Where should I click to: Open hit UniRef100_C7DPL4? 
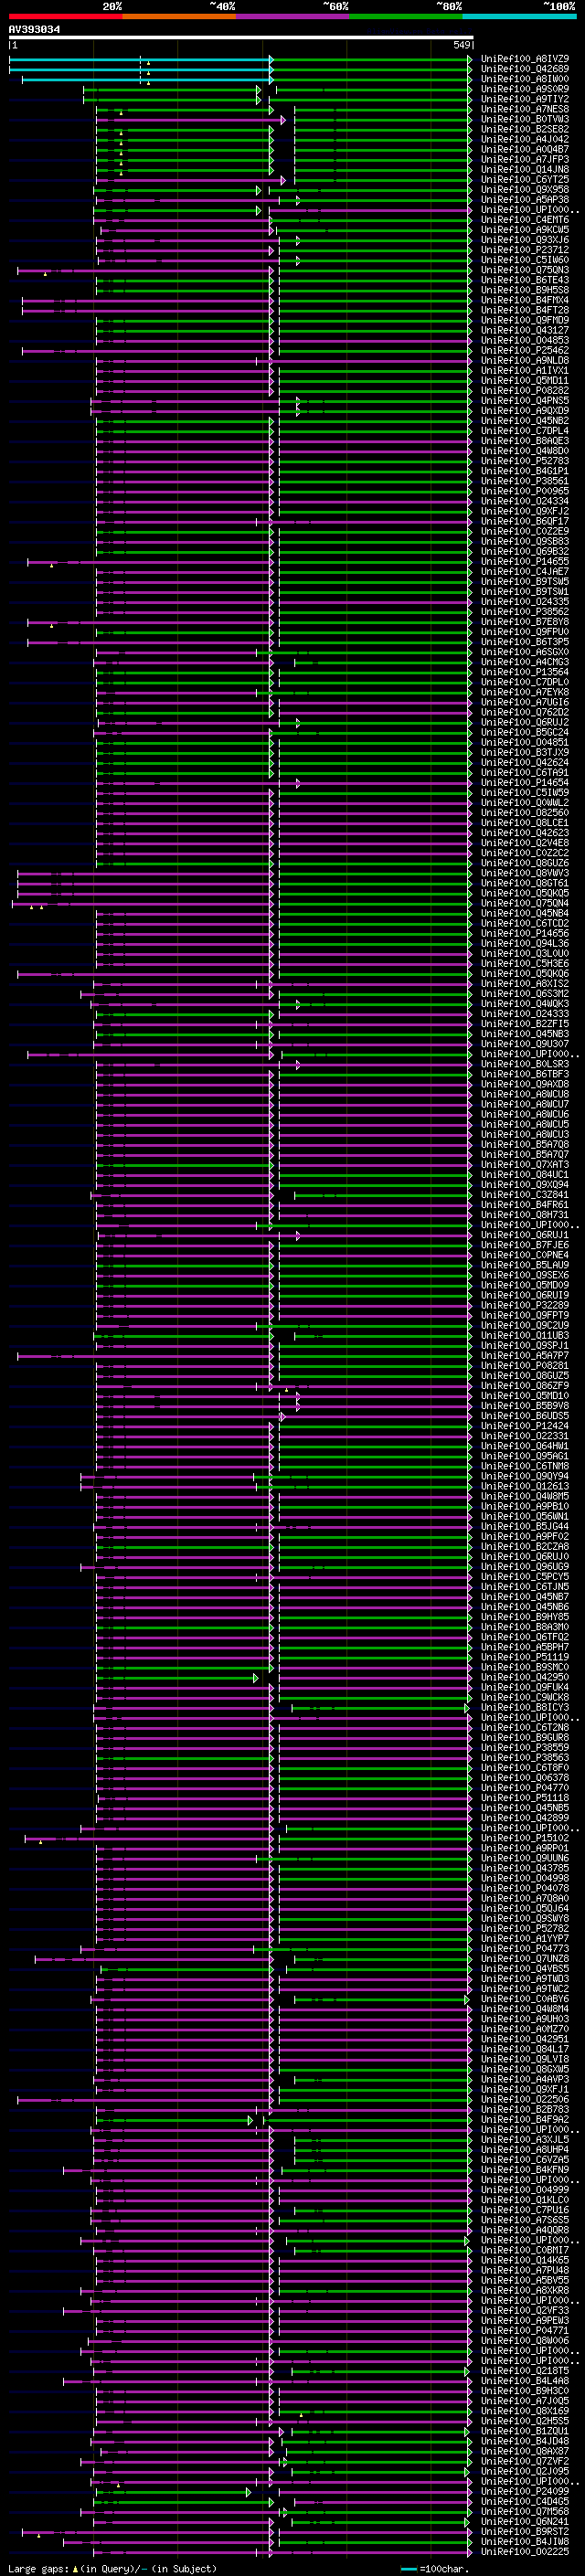tap(525, 431)
